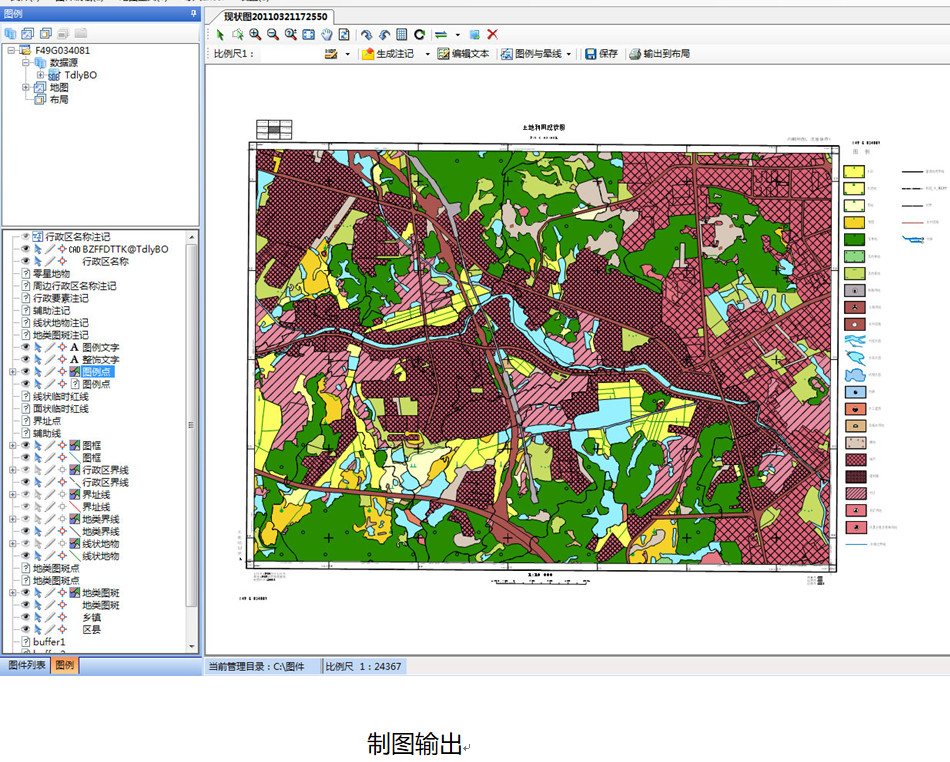The image size is (950, 762).
Task: Hide the 乡镇 layer using eye icon
Action: [x=26, y=618]
